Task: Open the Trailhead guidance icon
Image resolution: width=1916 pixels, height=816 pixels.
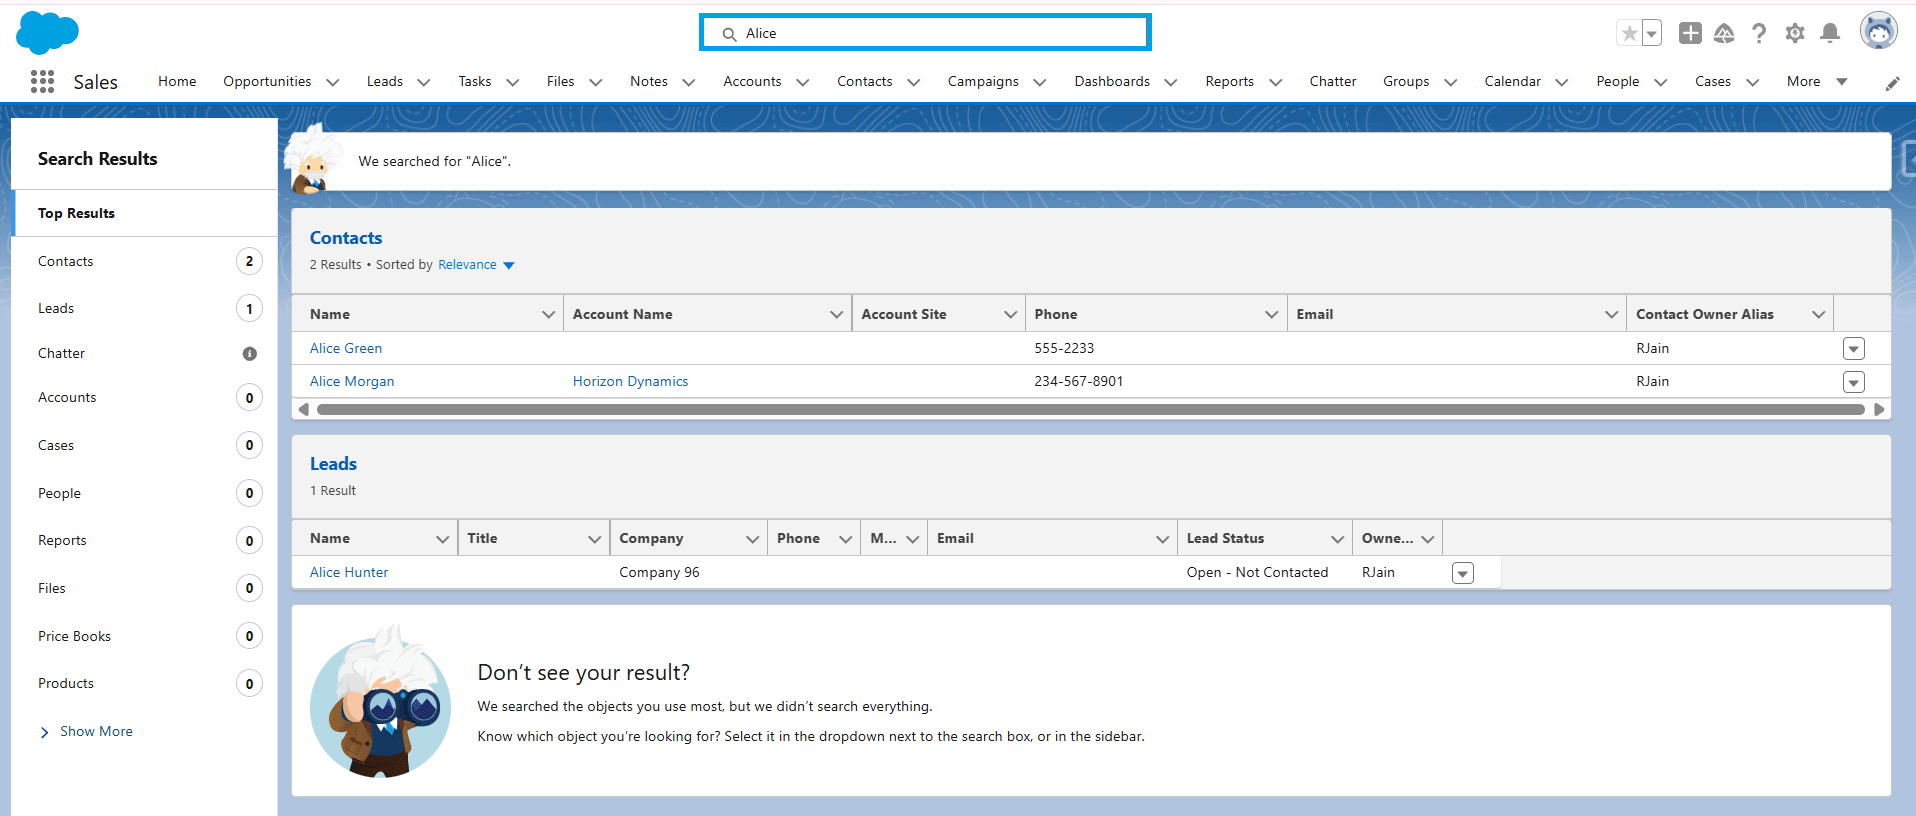Action: pyautogui.click(x=1724, y=33)
